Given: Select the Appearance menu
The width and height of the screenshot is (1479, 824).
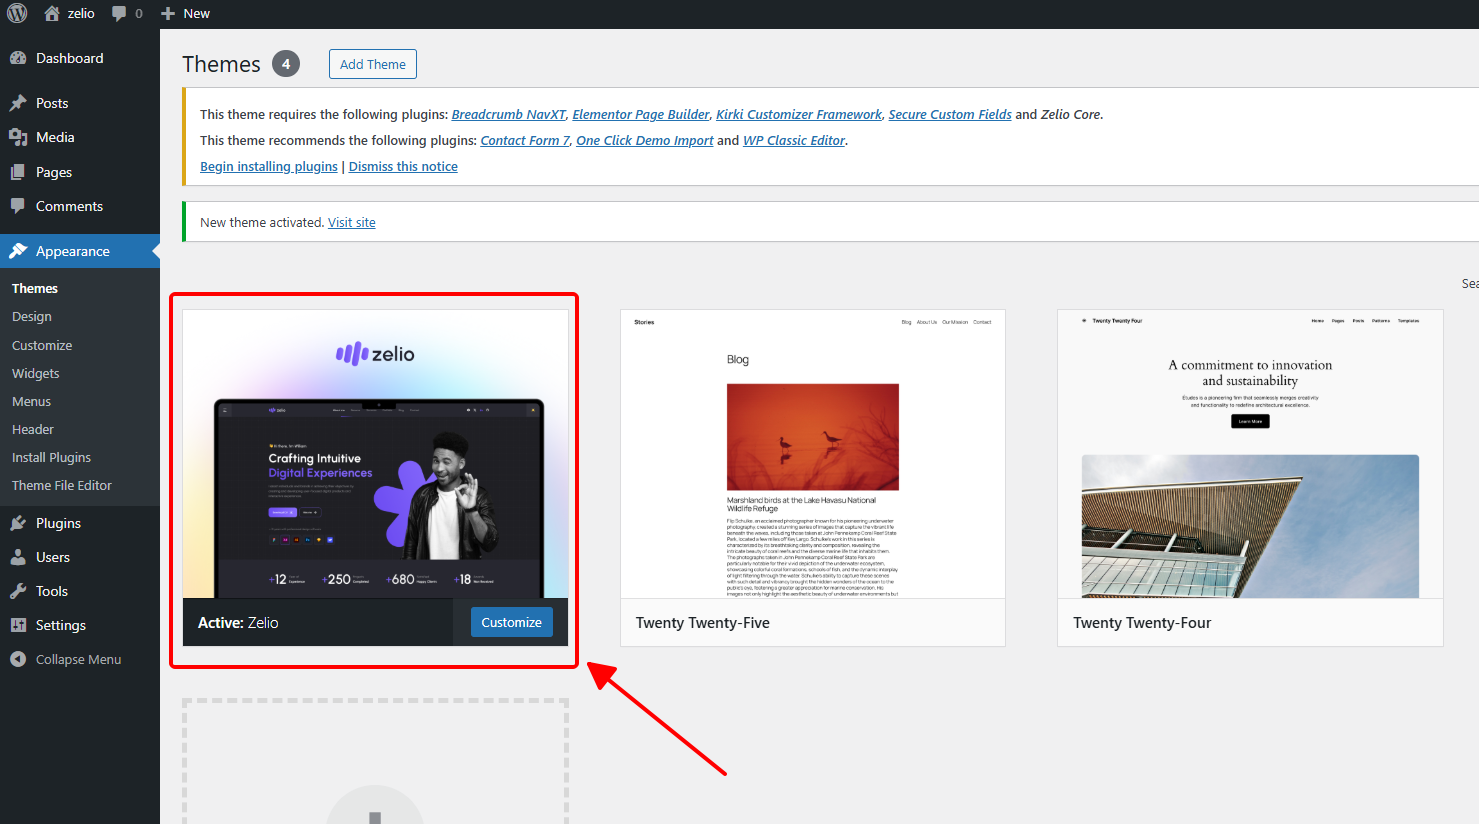Looking at the screenshot, I should [x=80, y=251].
